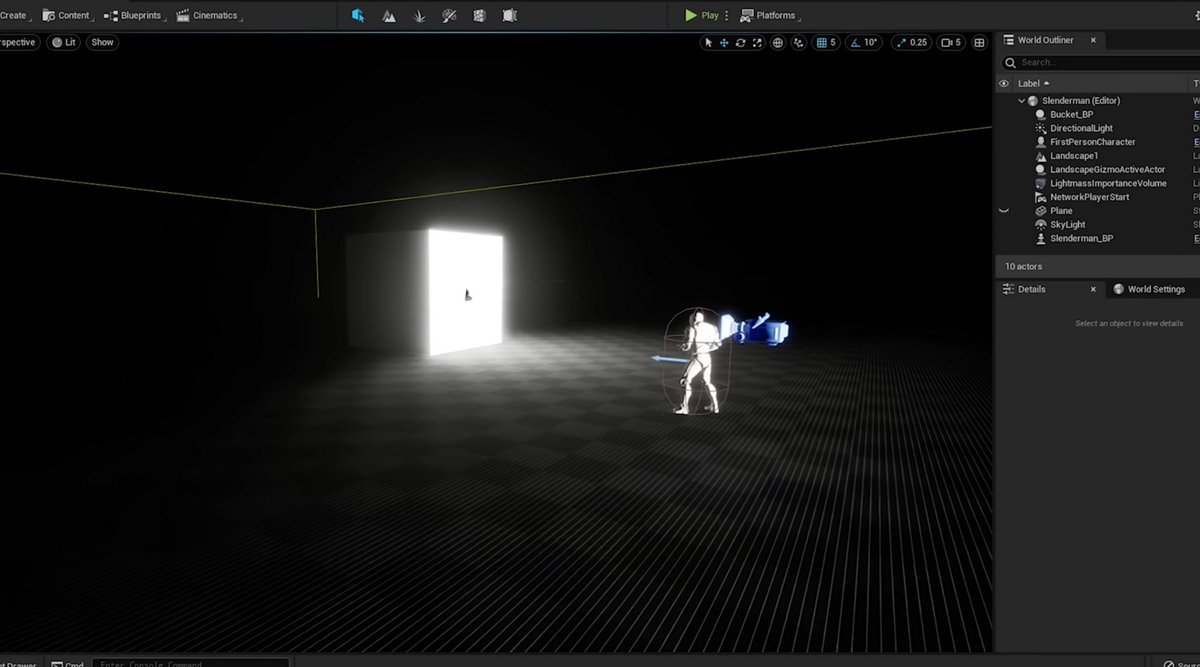
Task: Activate the Select mode icon in toolbar
Action: [358, 15]
